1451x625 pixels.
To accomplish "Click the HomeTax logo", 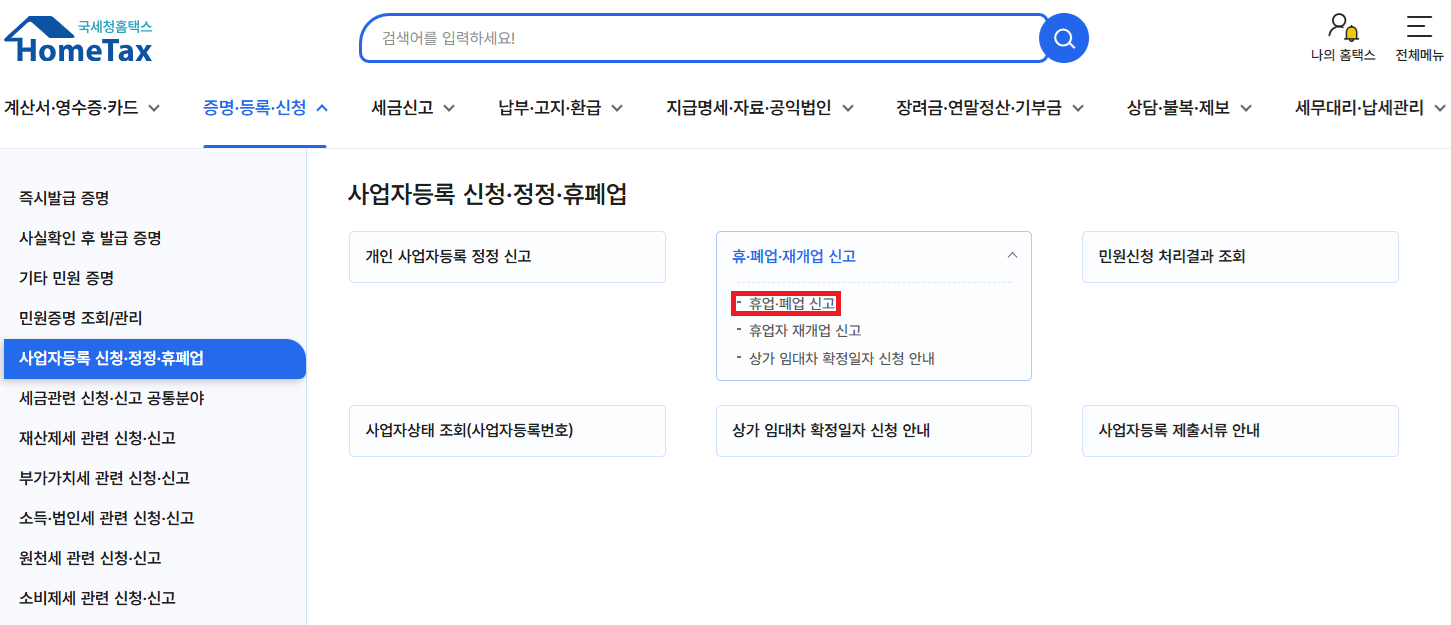I will pyautogui.click(x=79, y=40).
